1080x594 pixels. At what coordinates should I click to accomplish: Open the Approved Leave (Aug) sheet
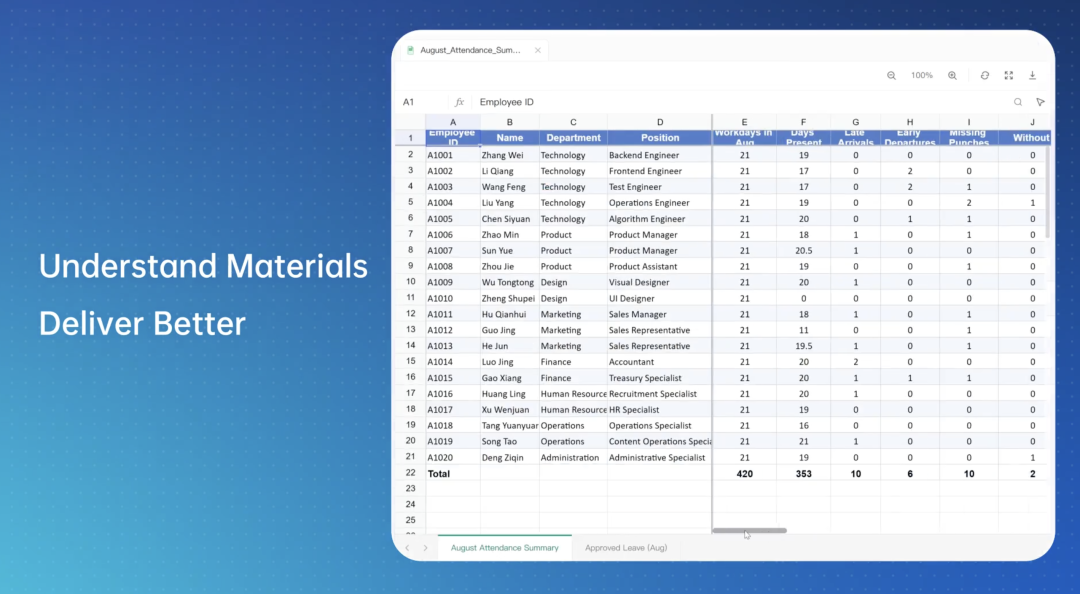tap(626, 548)
